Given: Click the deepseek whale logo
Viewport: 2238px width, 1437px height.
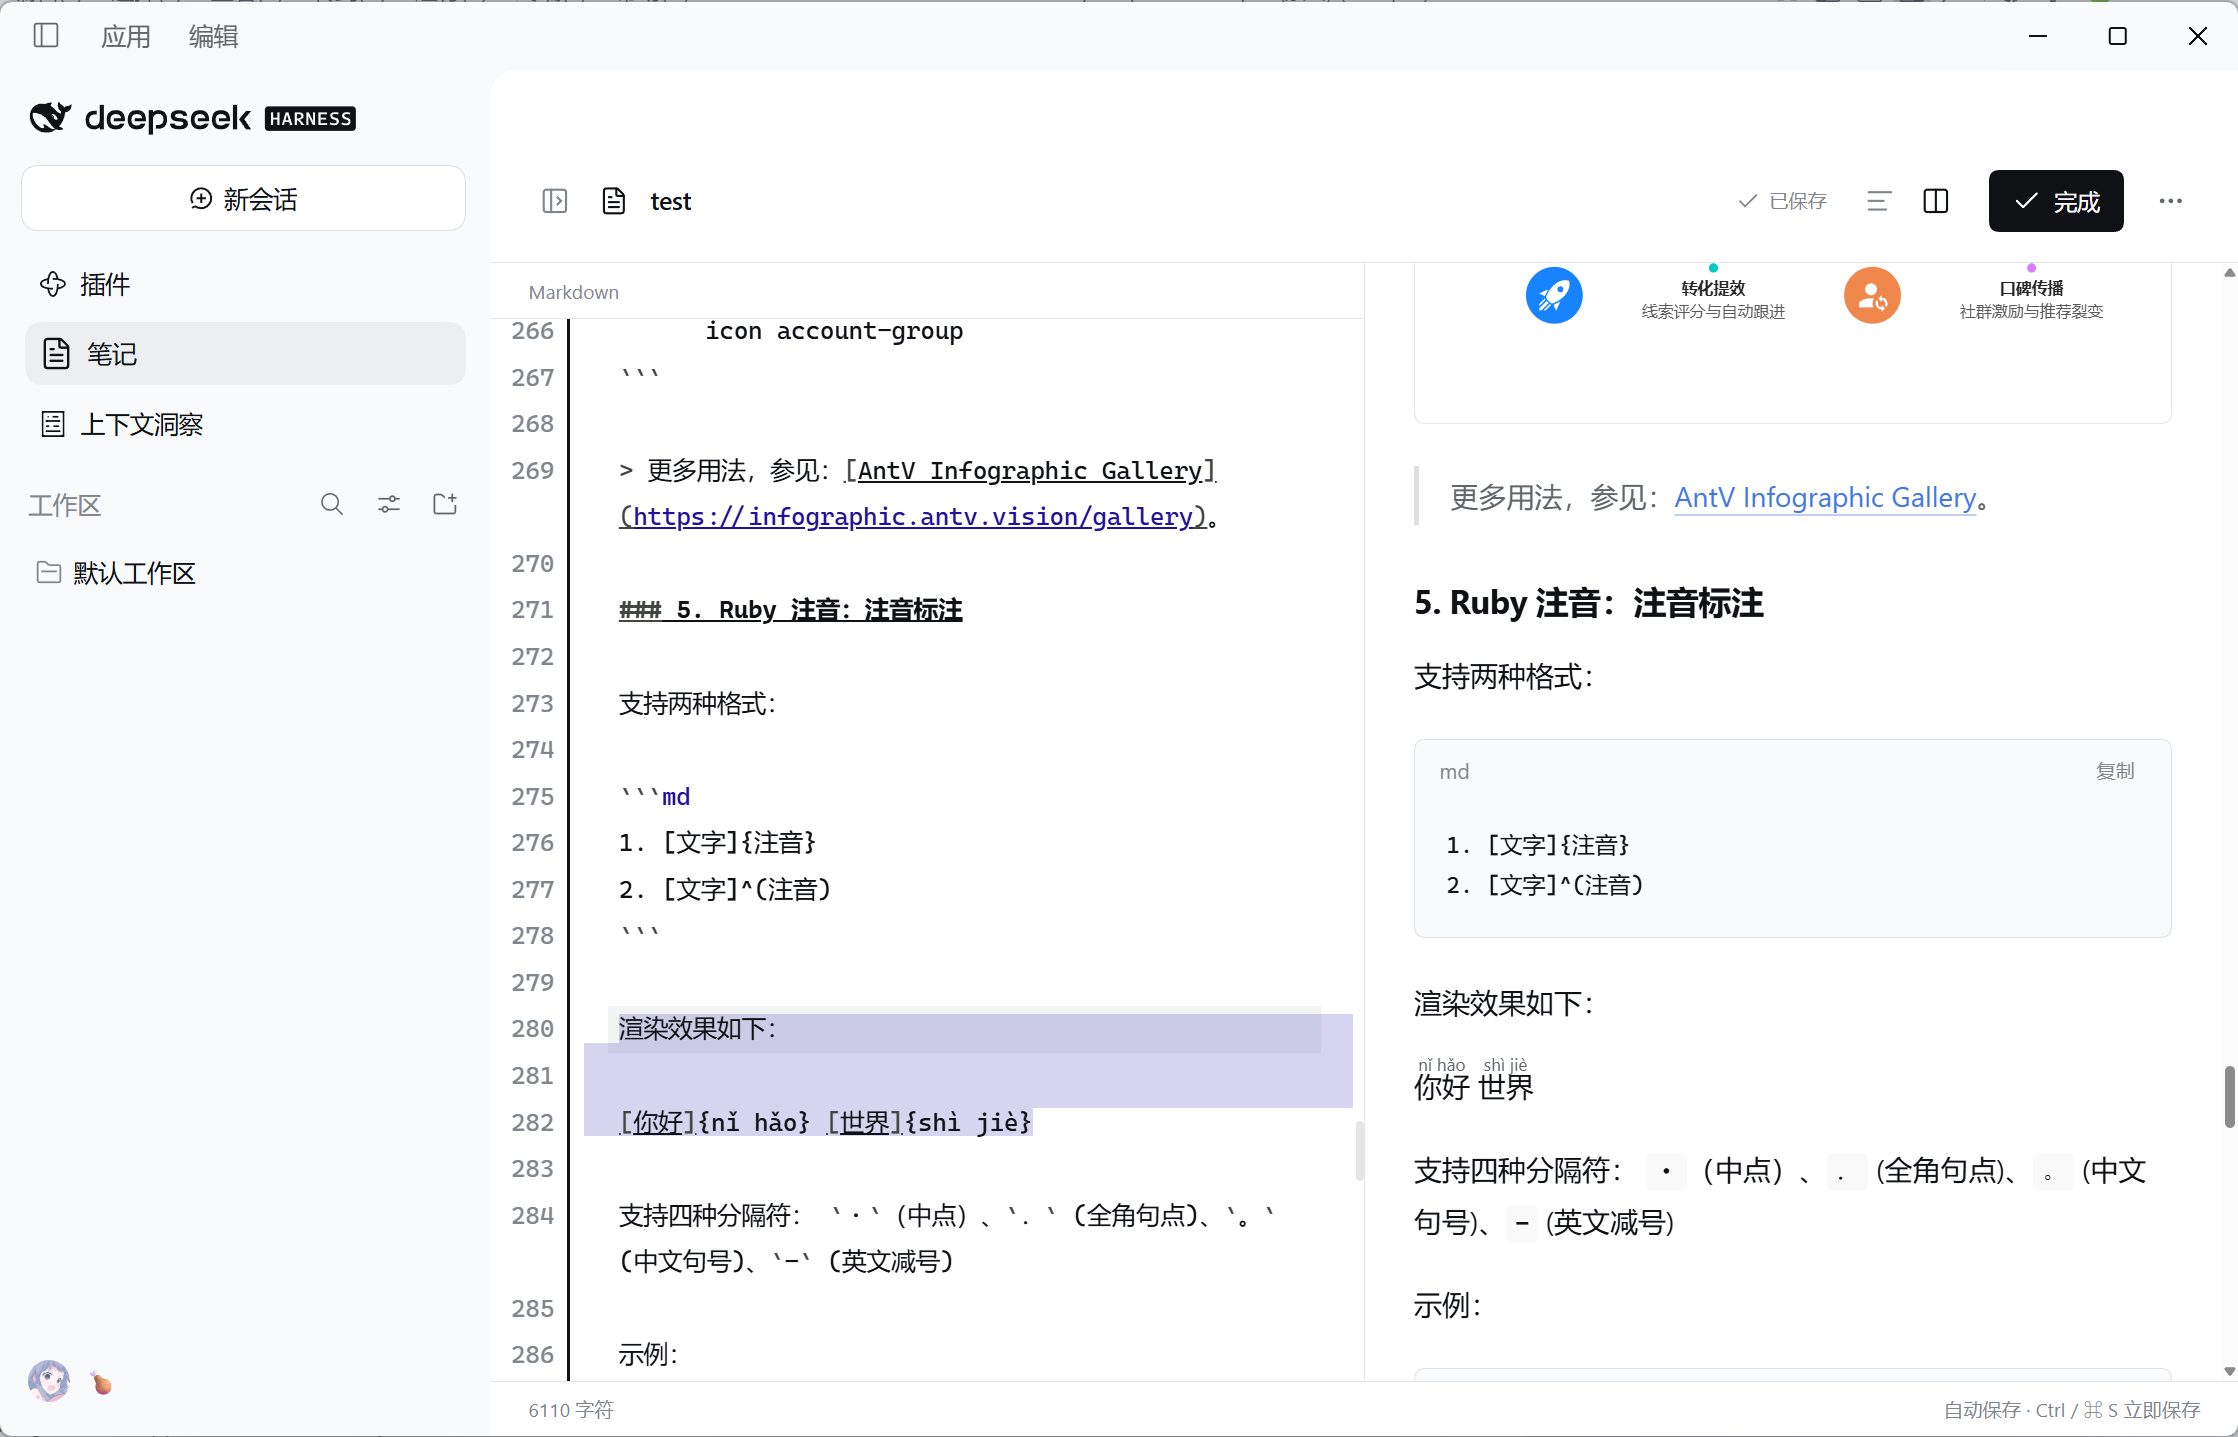Looking at the screenshot, I should point(50,118).
